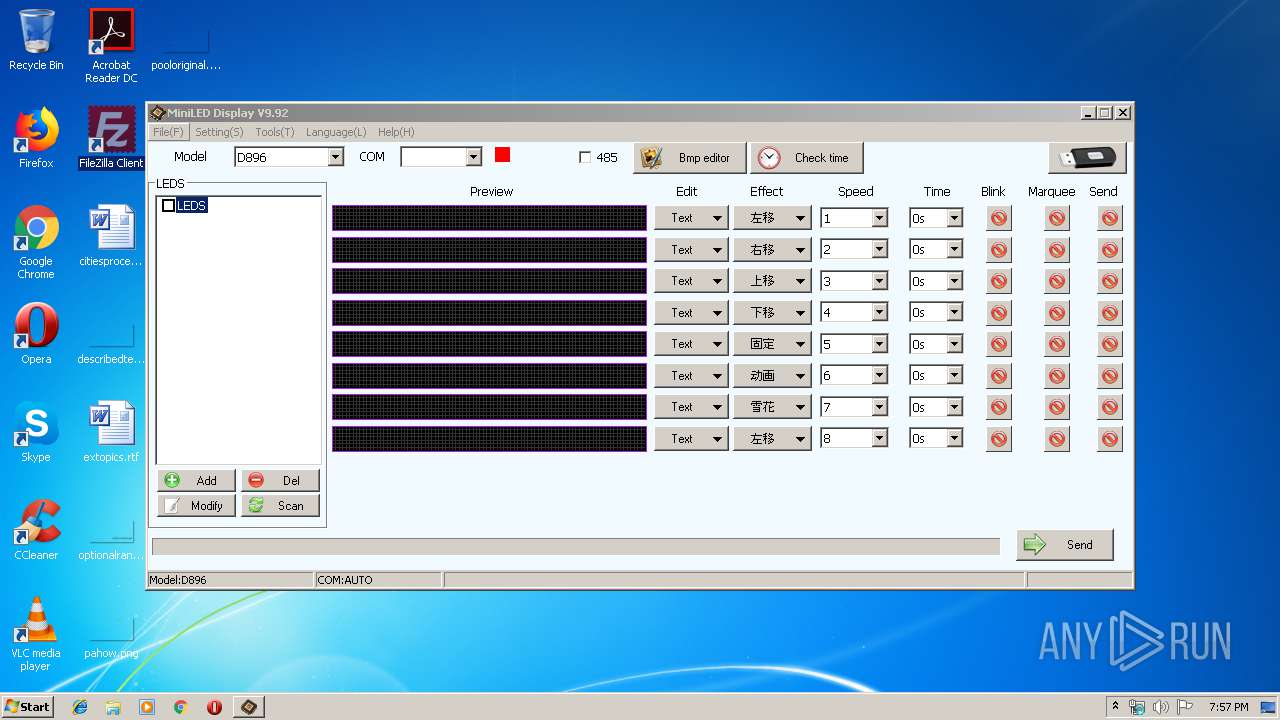1280x720 pixels.
Task: Toggle Blink icon for speed 2 row
Action: click(998, 250)
